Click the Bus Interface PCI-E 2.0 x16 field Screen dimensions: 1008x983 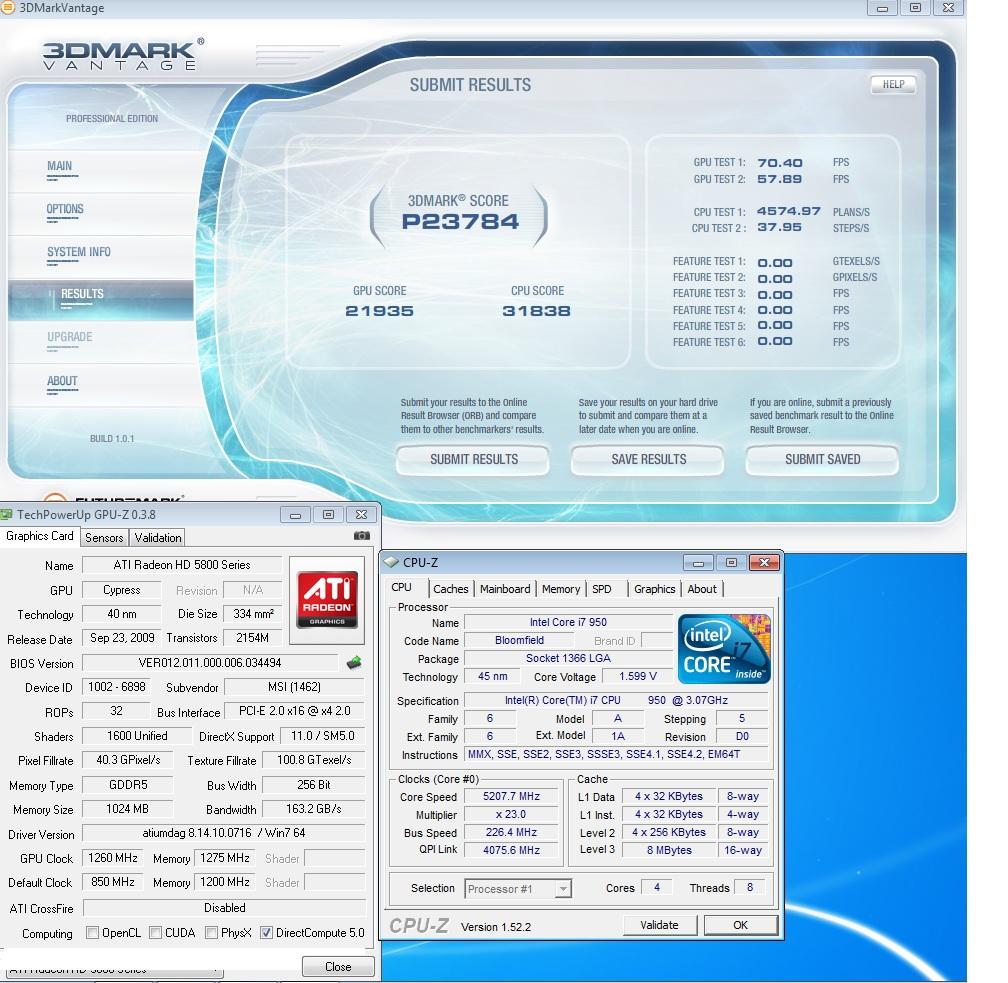click(x=294, y=711)
